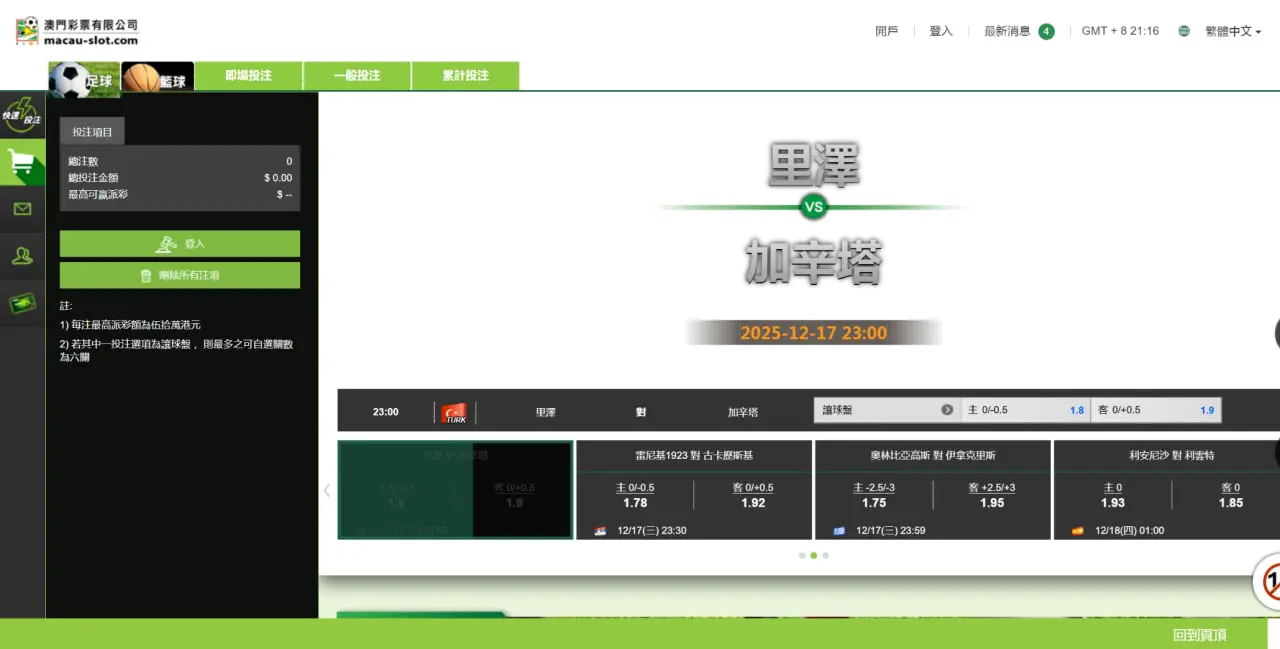Click the Turkey league flag icon
This screenshot has width=1280, height=649.
point(455,412)
